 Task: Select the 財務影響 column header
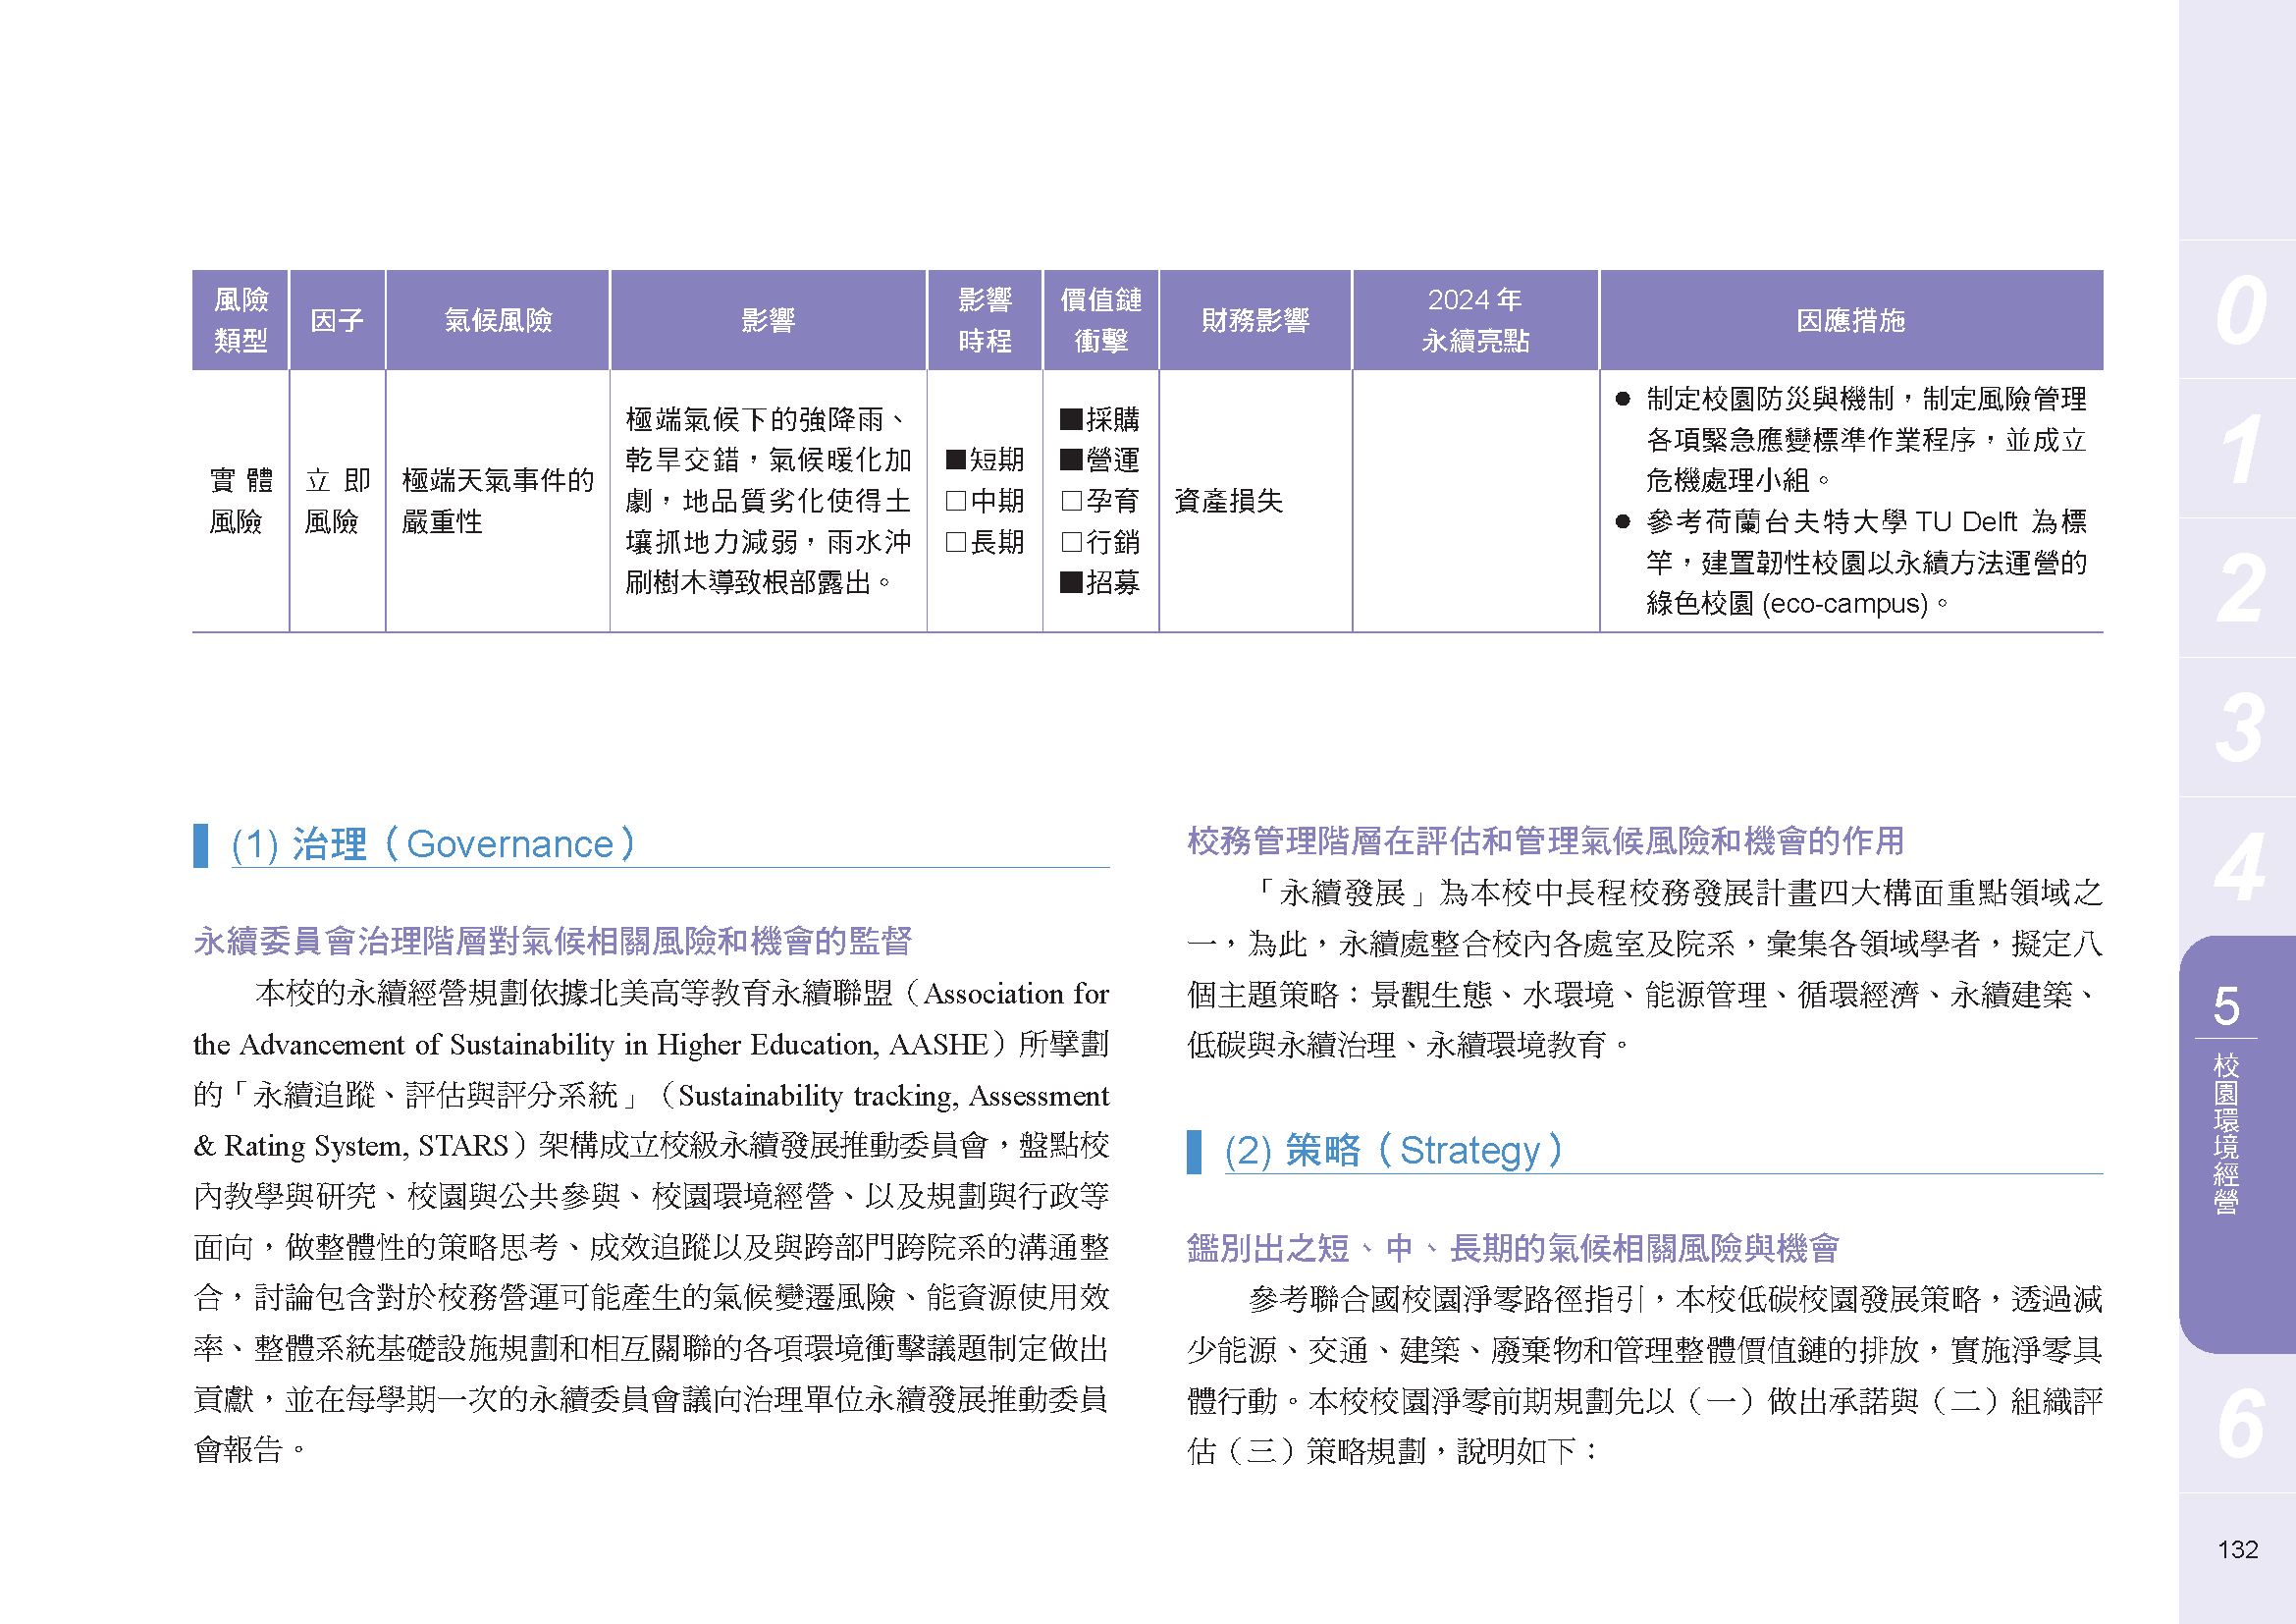click(x=1255, y=320)
